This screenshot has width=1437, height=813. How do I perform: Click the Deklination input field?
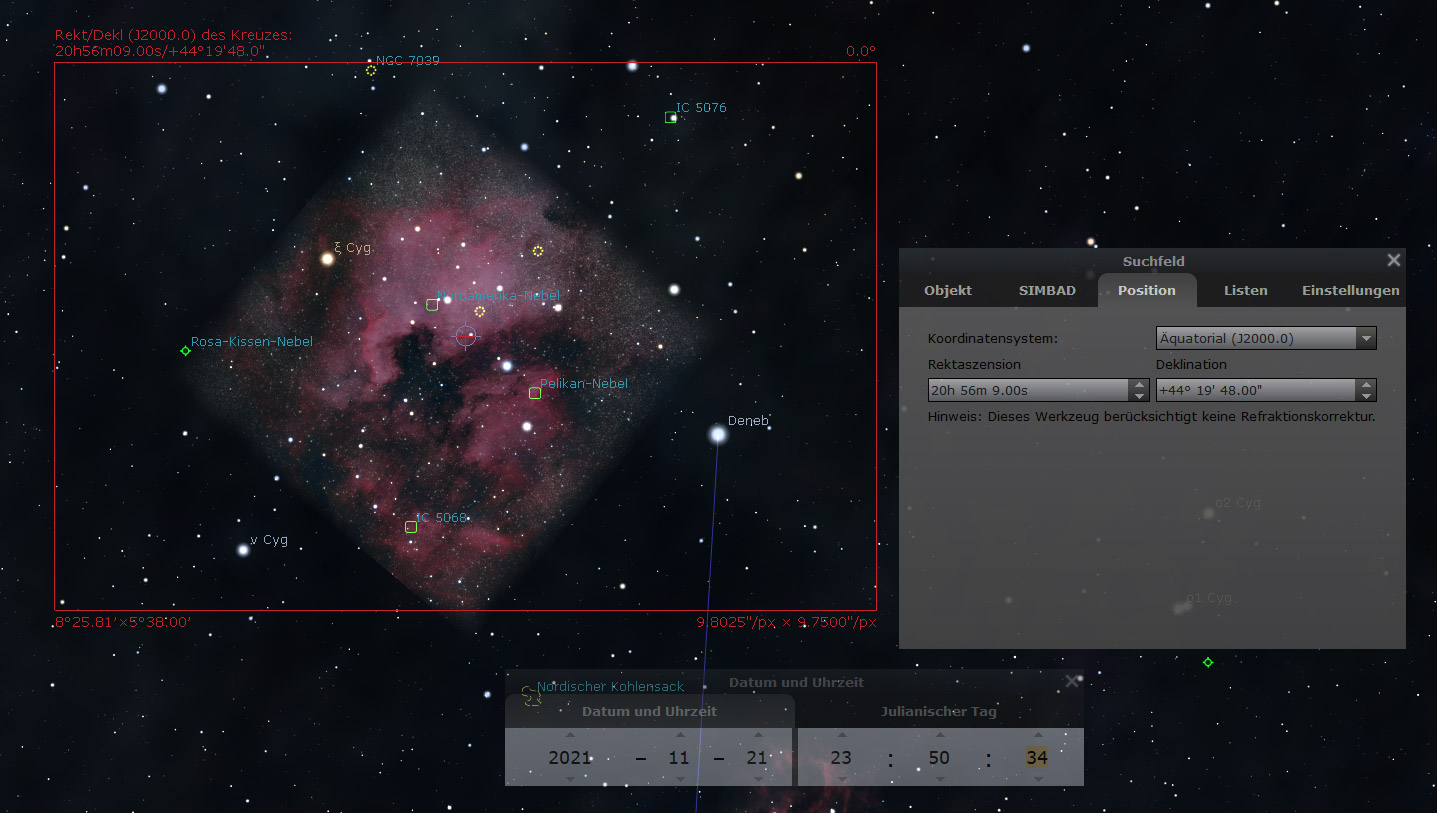pyautogui.click(x=1266, y=390)
